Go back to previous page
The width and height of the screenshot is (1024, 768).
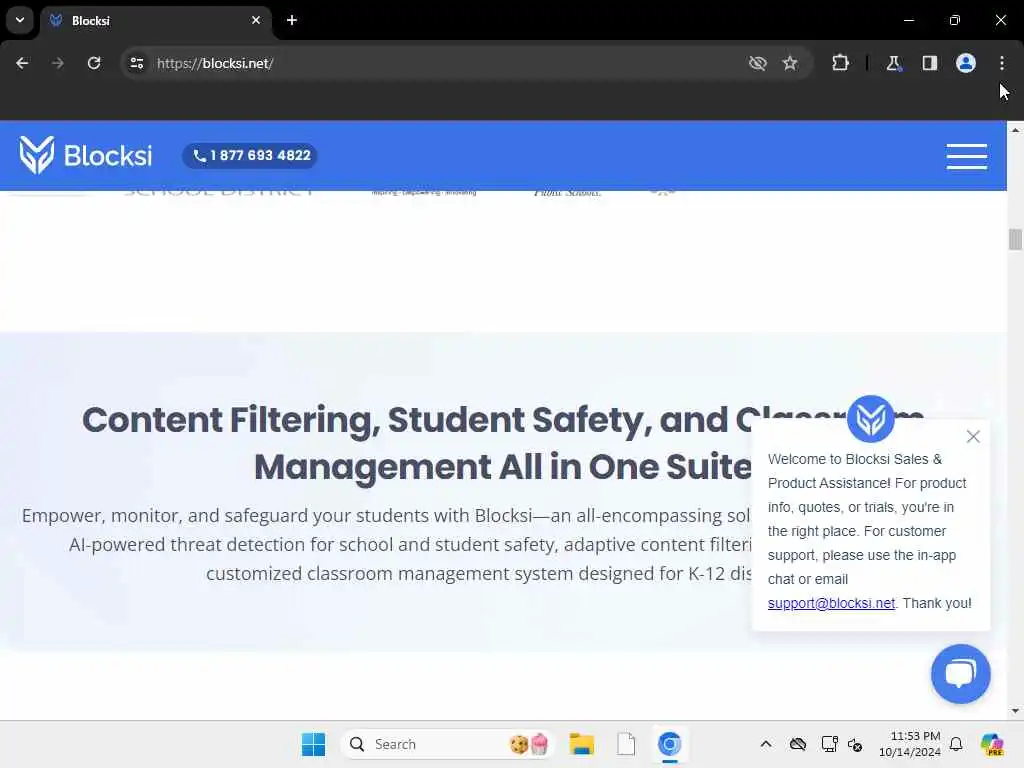pos(22,63)
